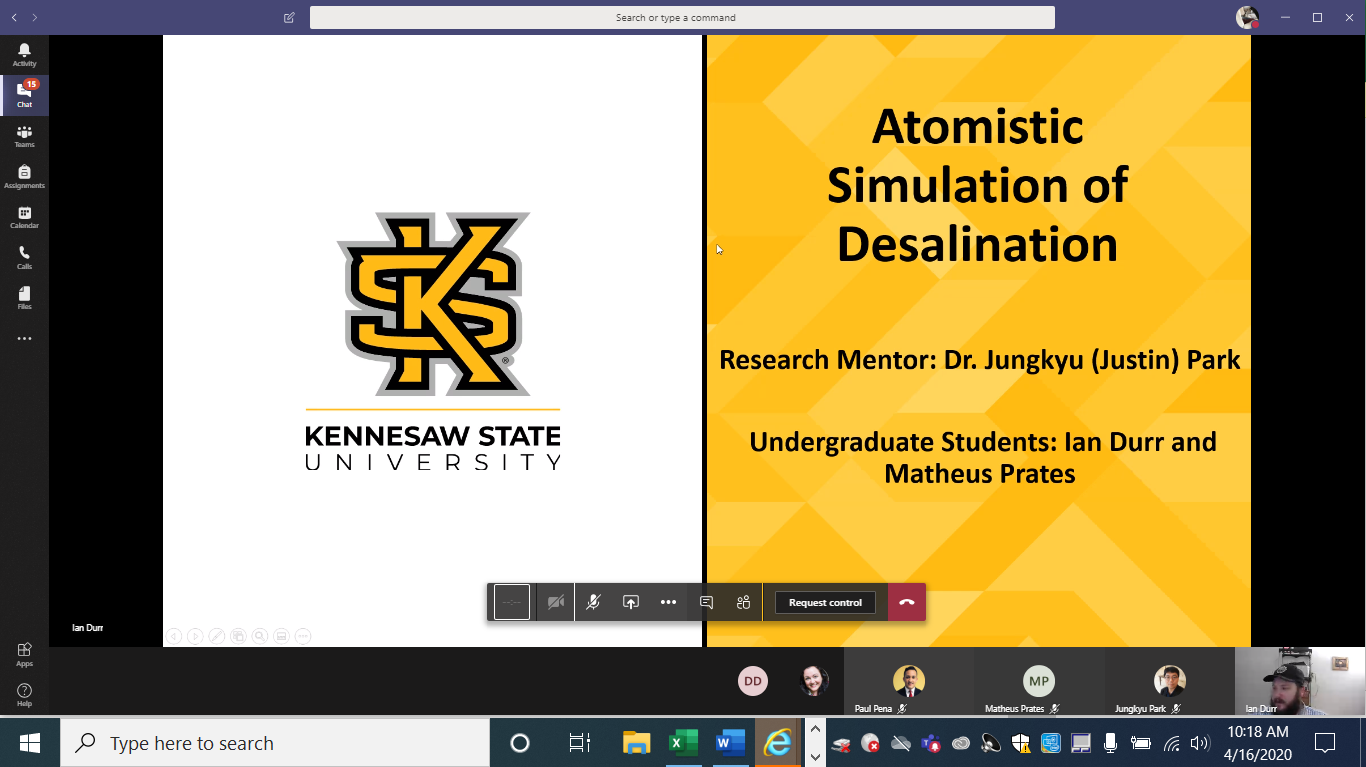Open profile picture menu at top right

pyautogui.click(x=1247, y=17)
